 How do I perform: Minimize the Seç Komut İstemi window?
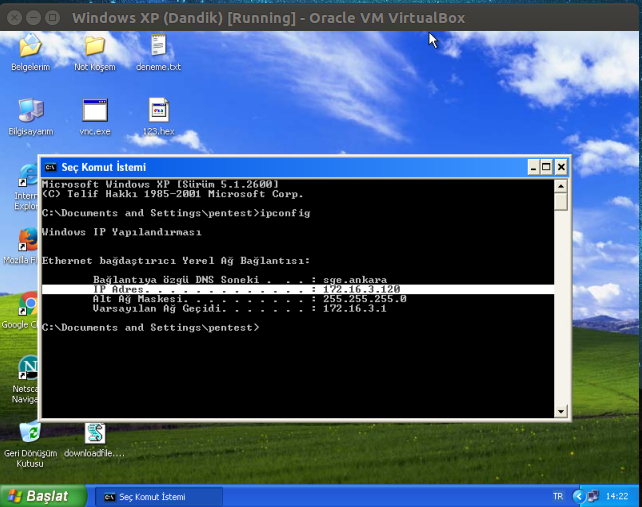coord(533,167)
